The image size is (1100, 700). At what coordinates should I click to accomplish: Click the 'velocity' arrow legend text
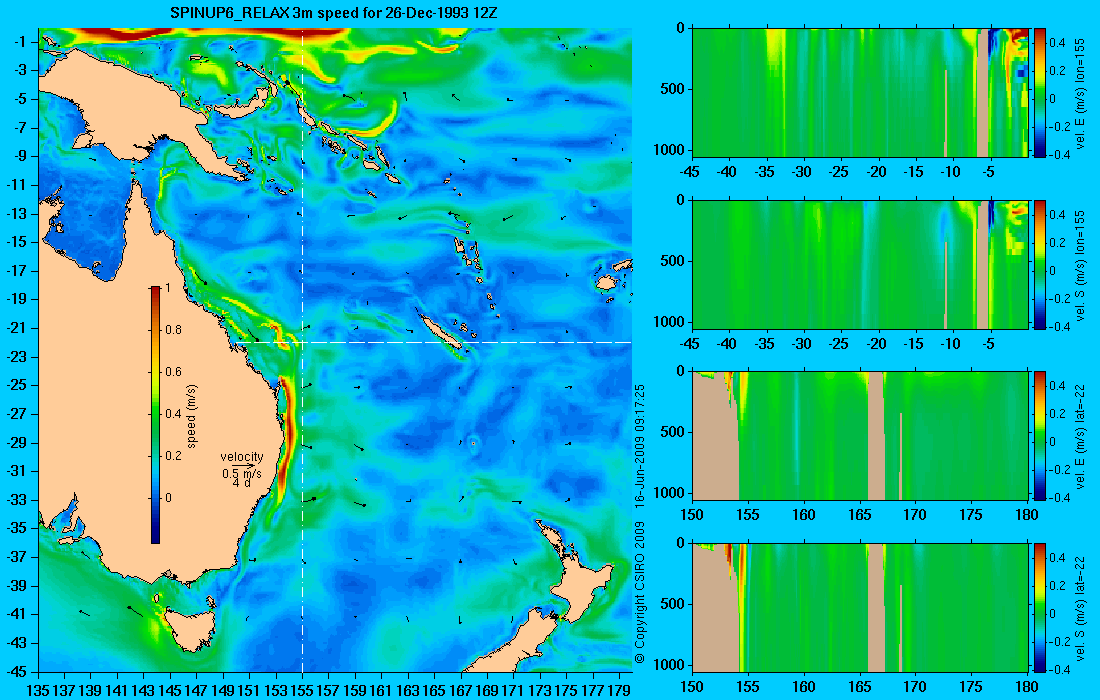point(241,457)
